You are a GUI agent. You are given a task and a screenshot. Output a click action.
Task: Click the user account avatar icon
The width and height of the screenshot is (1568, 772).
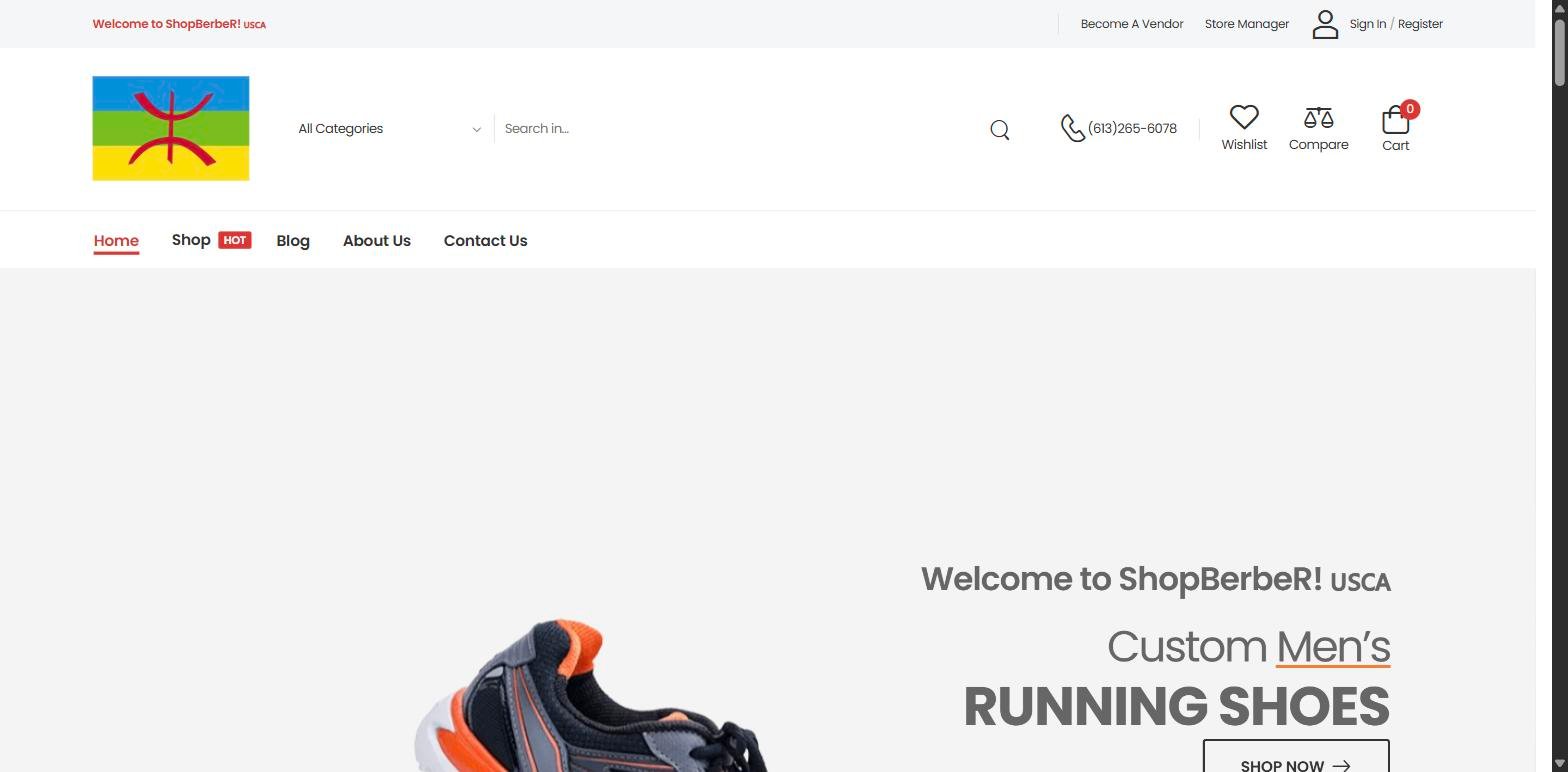pyautogui.click(x=1325, y=24)
